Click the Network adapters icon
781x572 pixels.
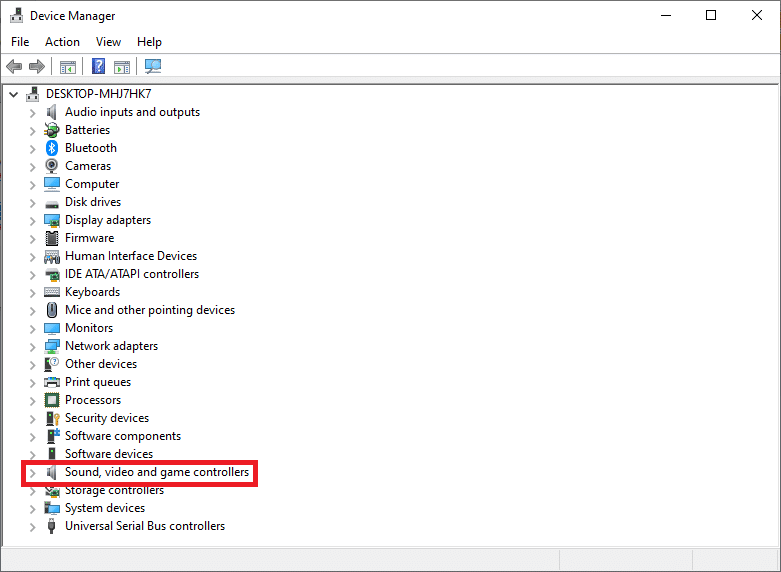[x=52, y=346]
